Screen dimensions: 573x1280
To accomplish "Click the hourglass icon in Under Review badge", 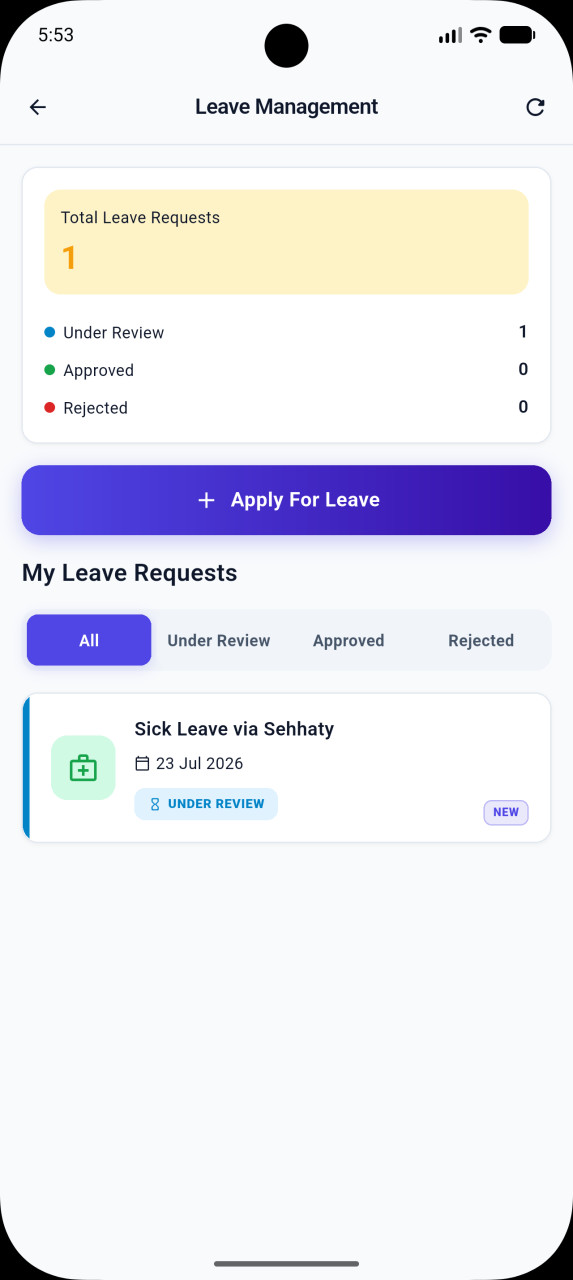I will [x=155, y=804].
